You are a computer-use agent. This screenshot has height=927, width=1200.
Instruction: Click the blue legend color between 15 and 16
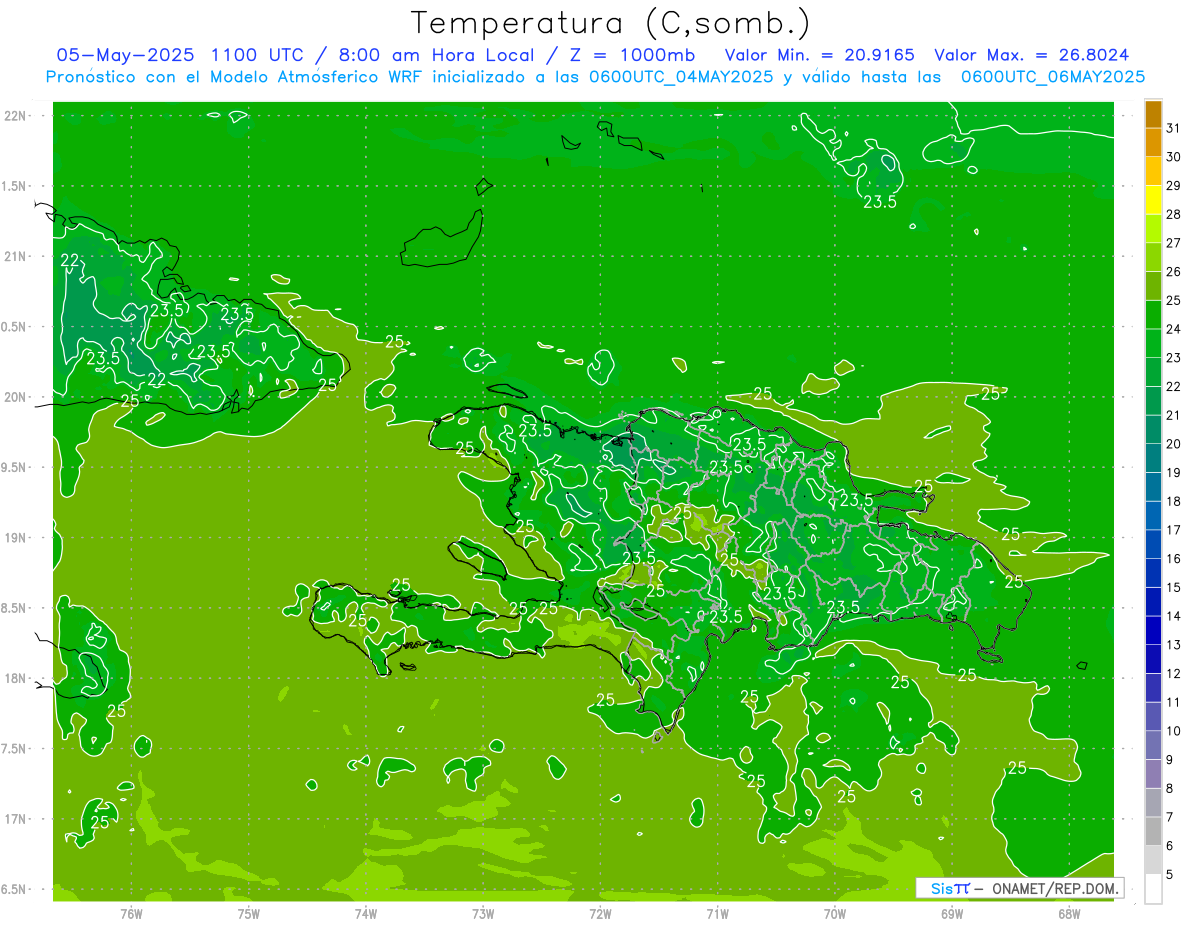pos(1153,573)
